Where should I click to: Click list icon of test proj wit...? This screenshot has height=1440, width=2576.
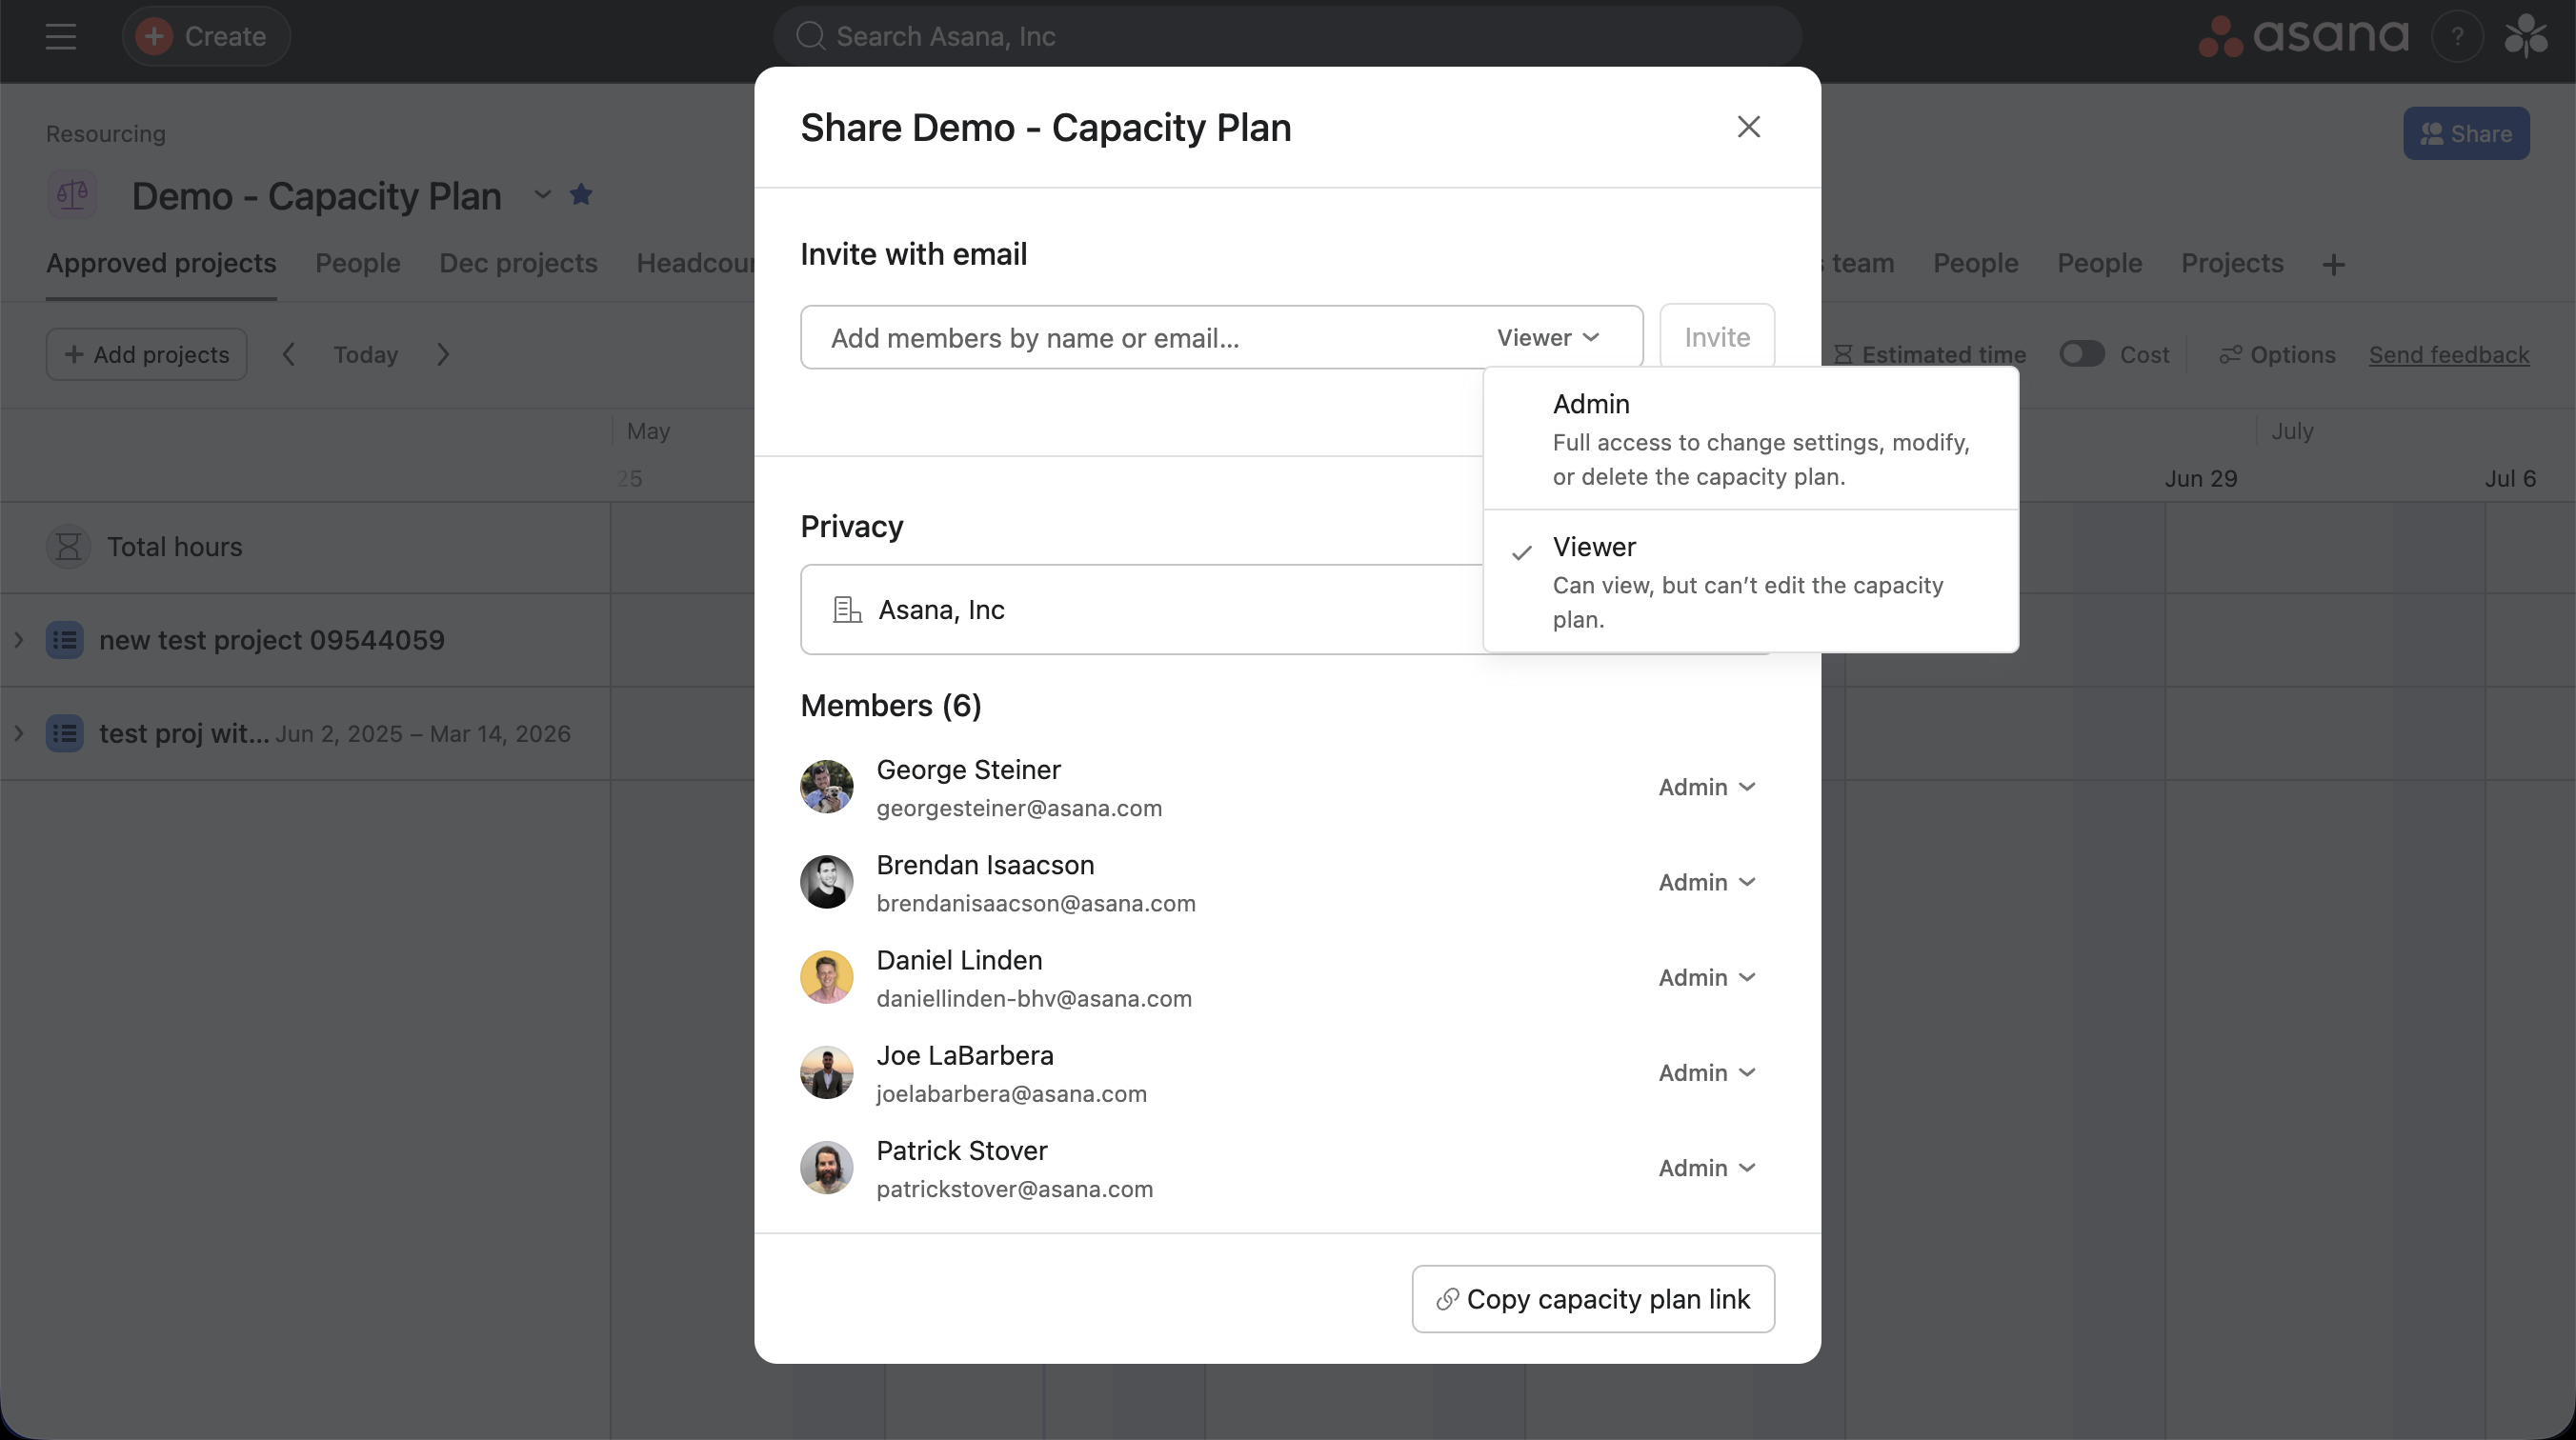coord(65,733)
